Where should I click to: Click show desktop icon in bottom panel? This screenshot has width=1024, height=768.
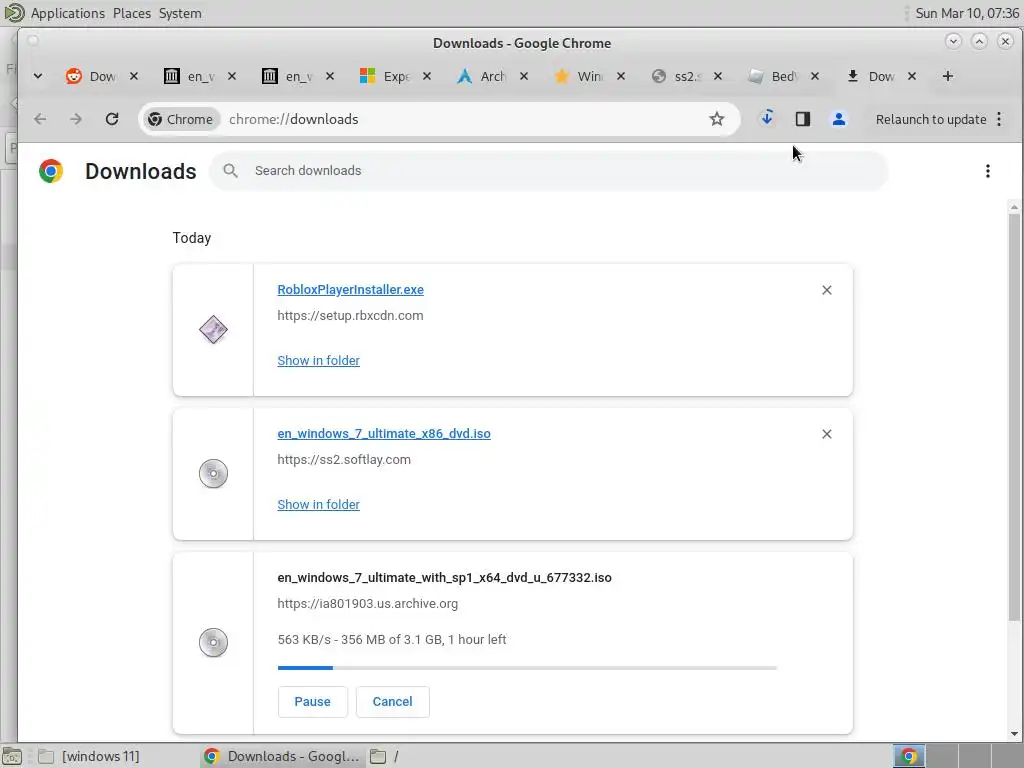coord(12,756)
